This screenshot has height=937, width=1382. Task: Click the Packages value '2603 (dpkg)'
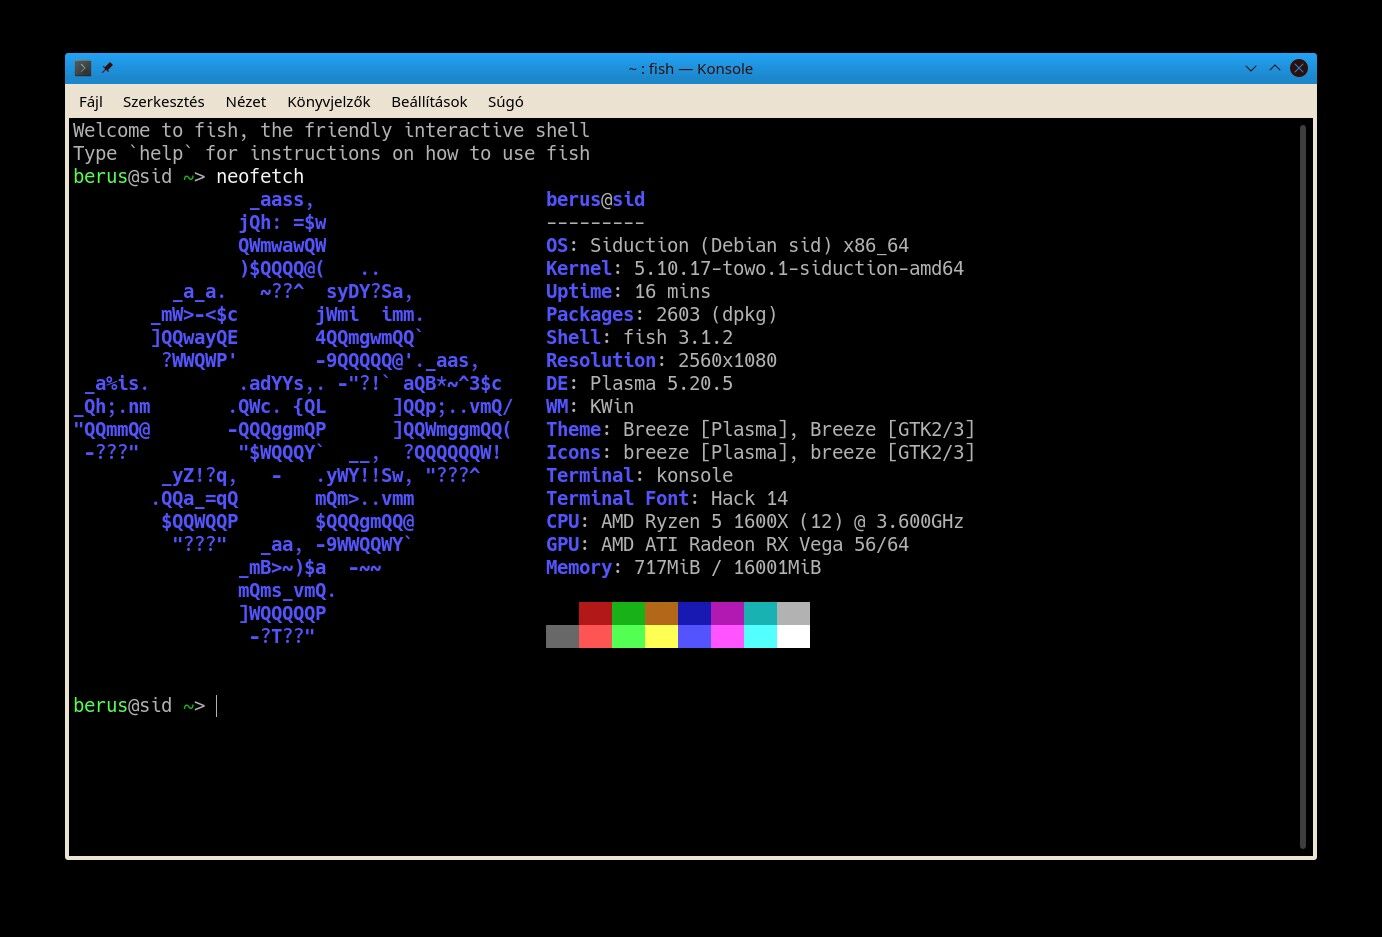(x=717, y=314)
